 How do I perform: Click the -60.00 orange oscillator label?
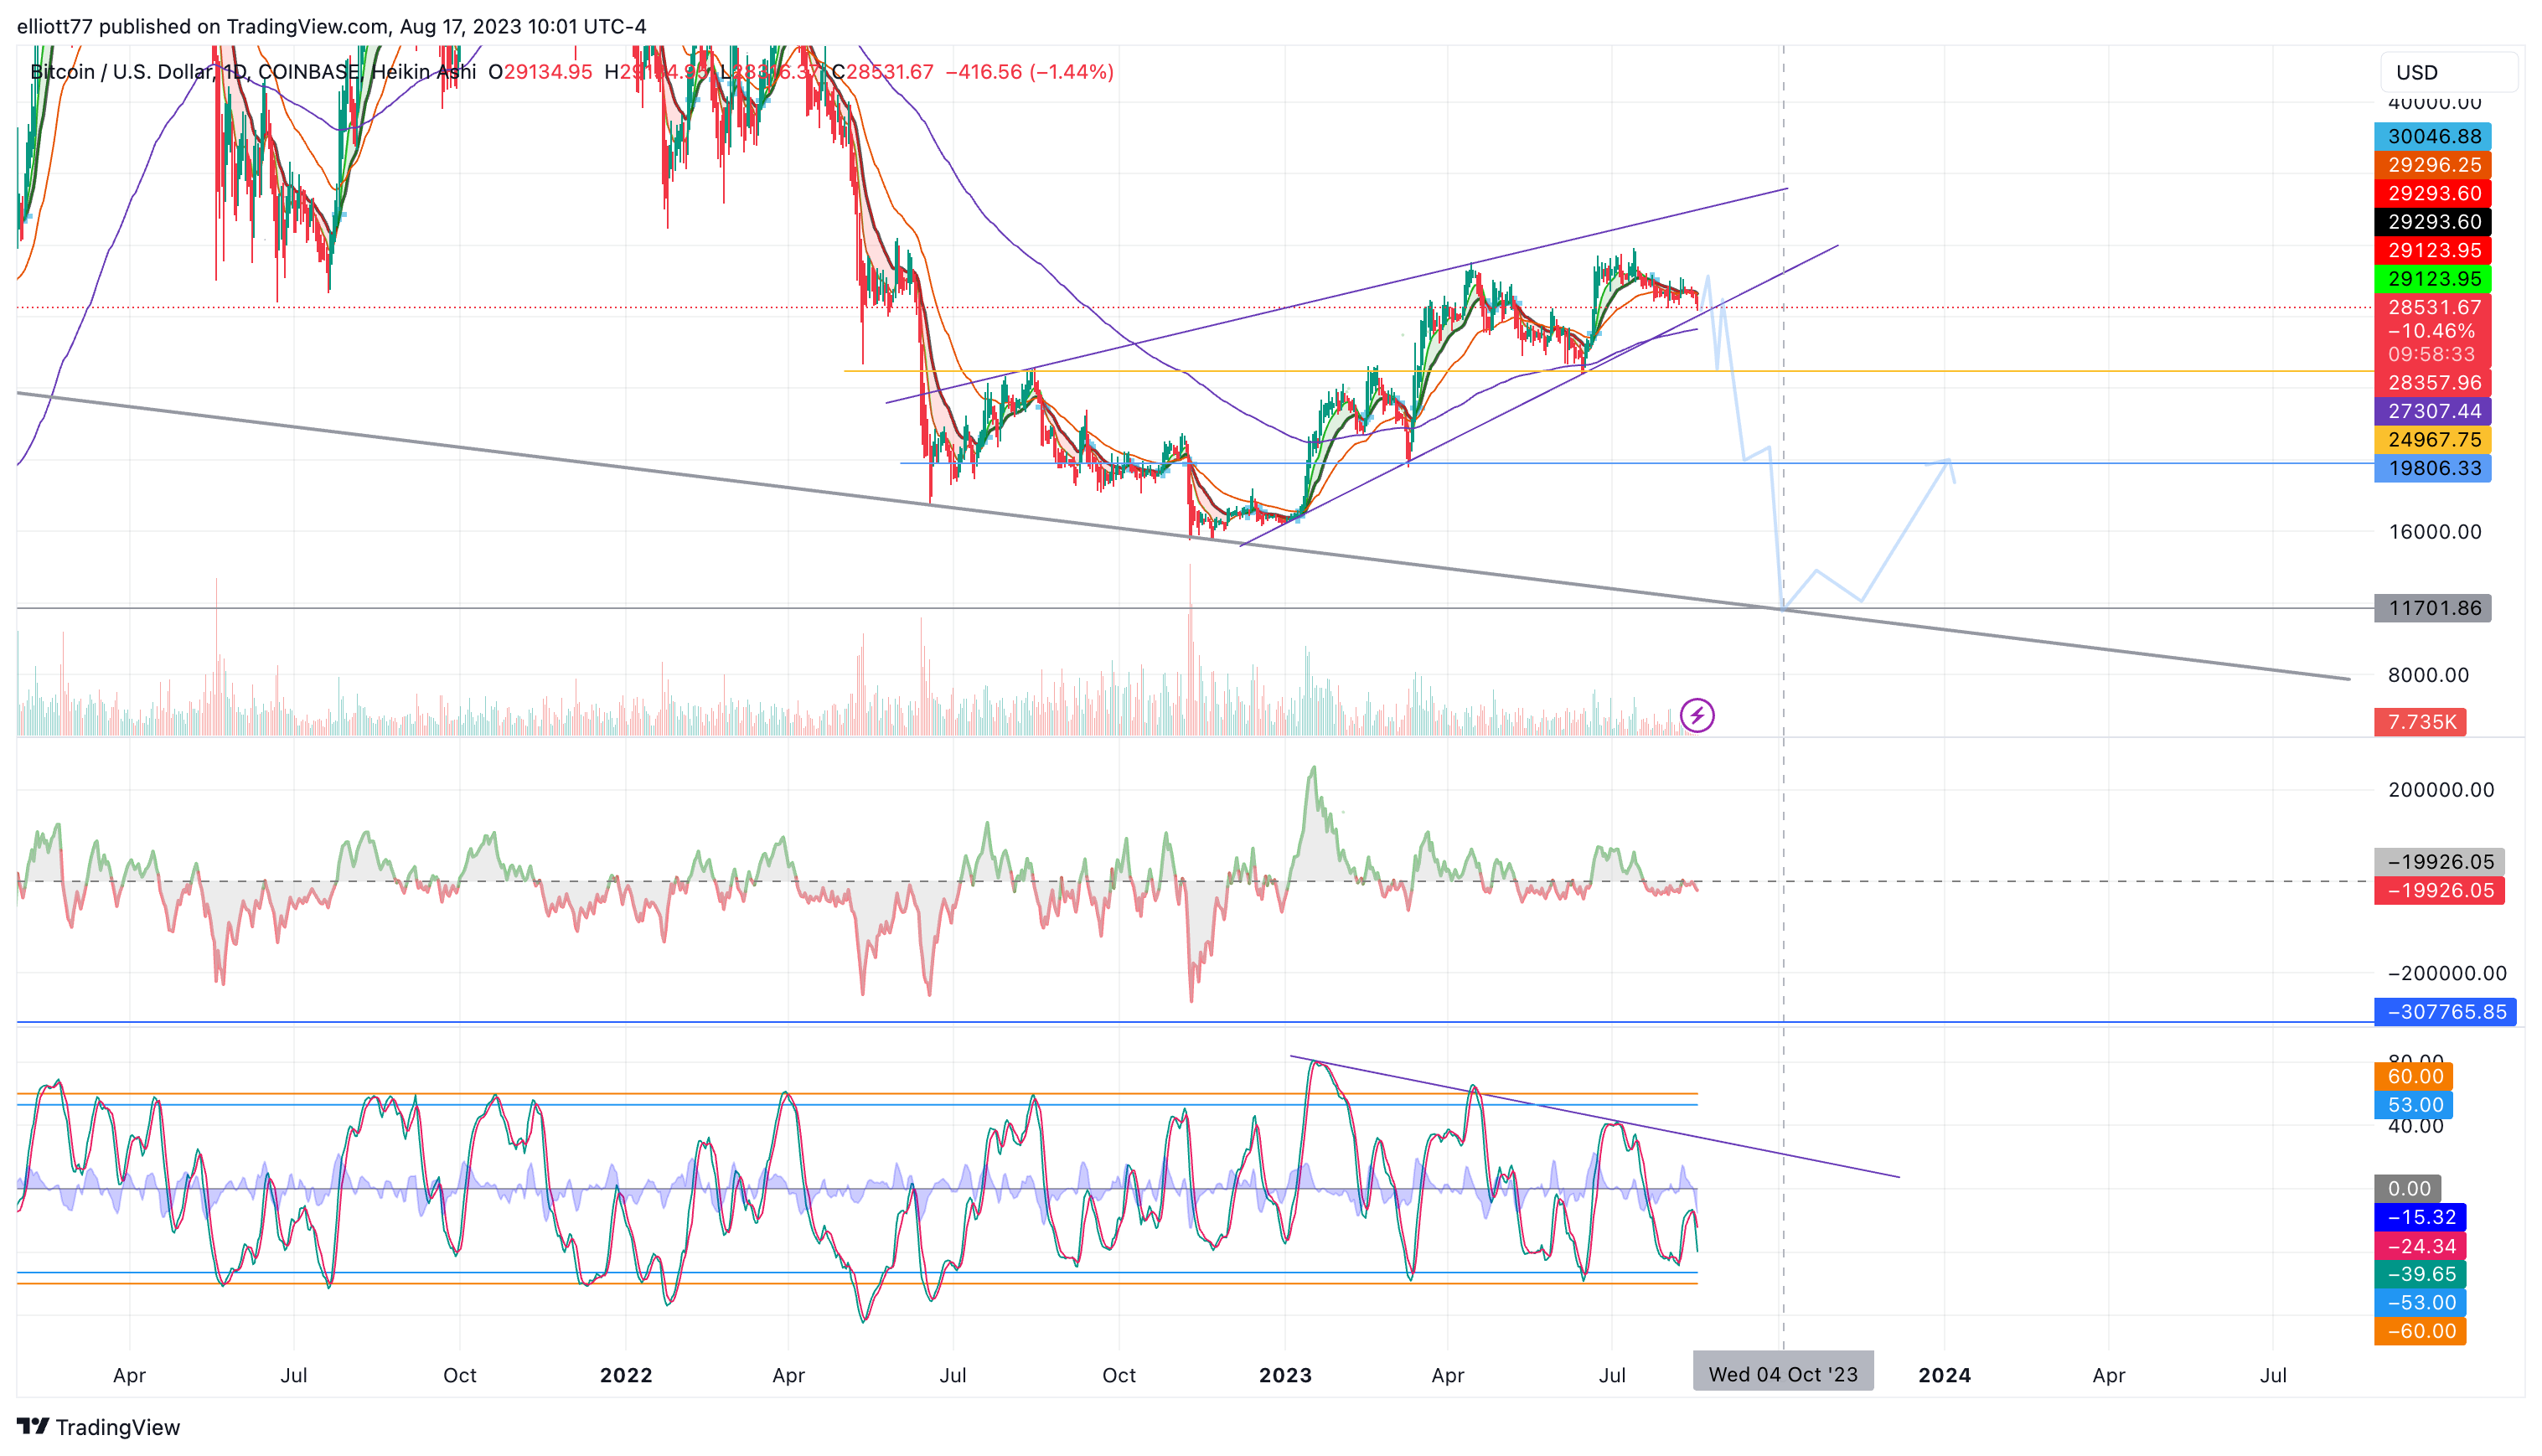point(2420,1331)
